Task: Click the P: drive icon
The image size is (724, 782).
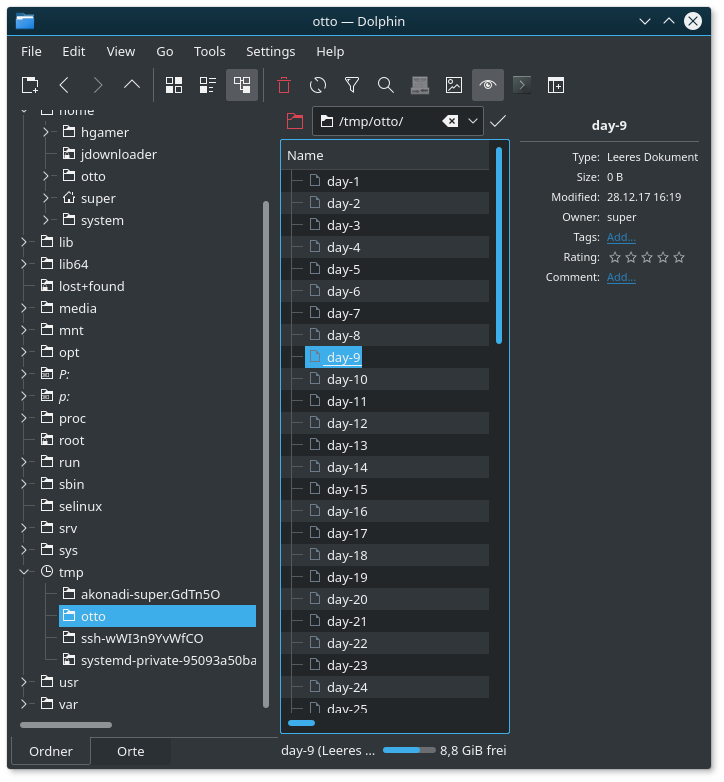Action: pos(47,374)
